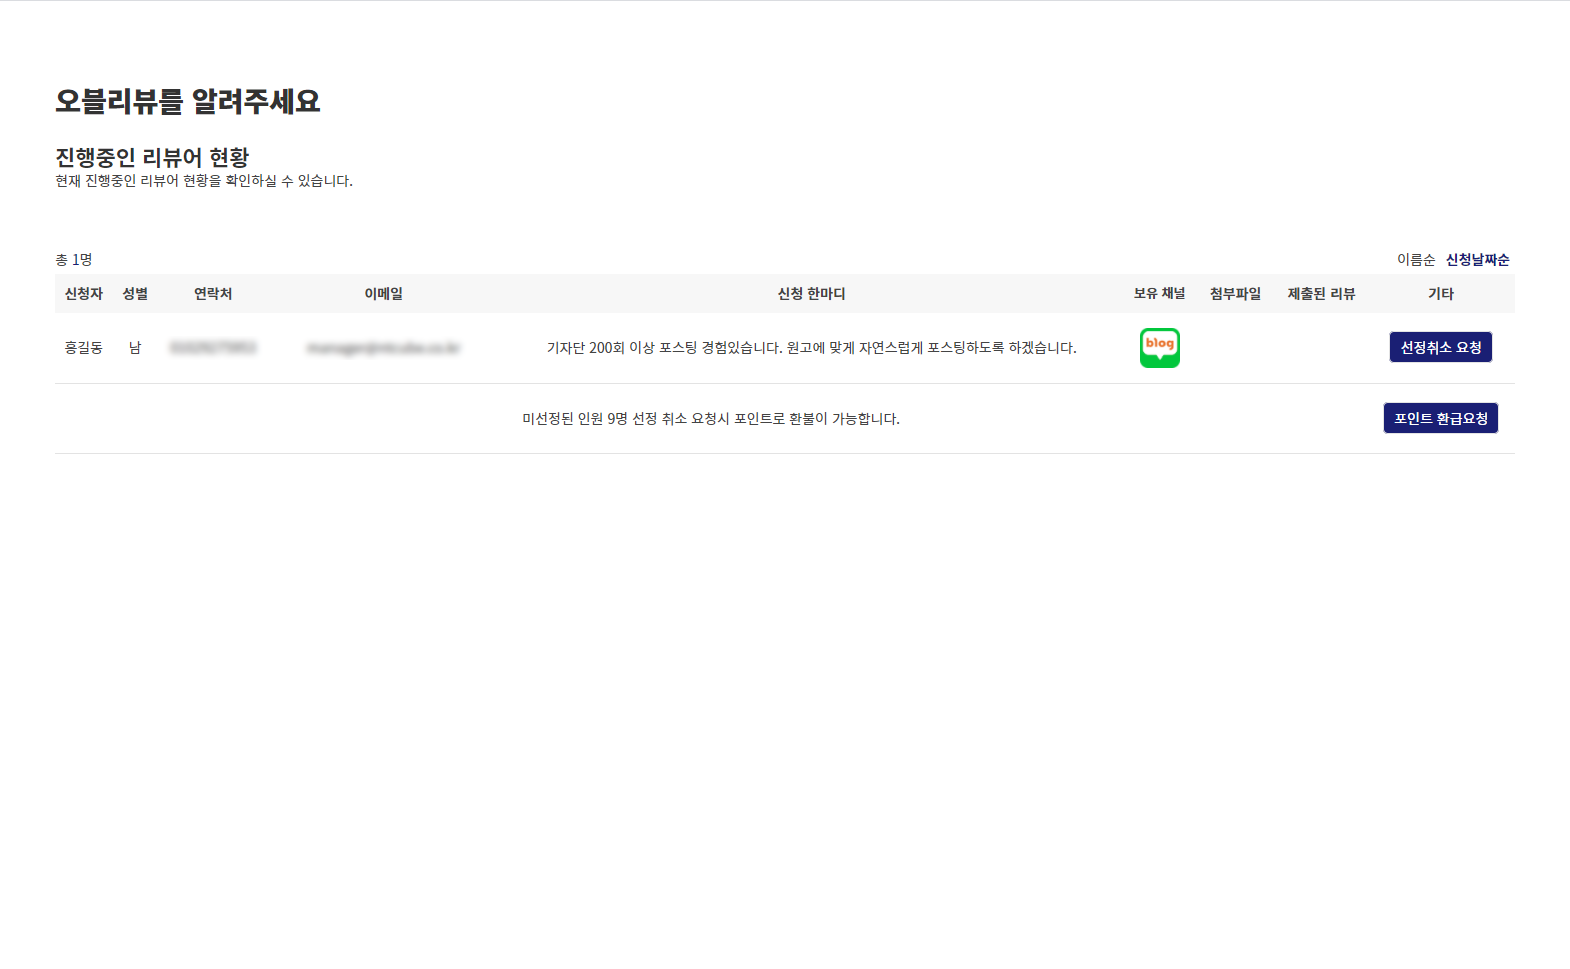
Task: Click the 포인트 환급요청 button
Action: (x=1440, y=418)
